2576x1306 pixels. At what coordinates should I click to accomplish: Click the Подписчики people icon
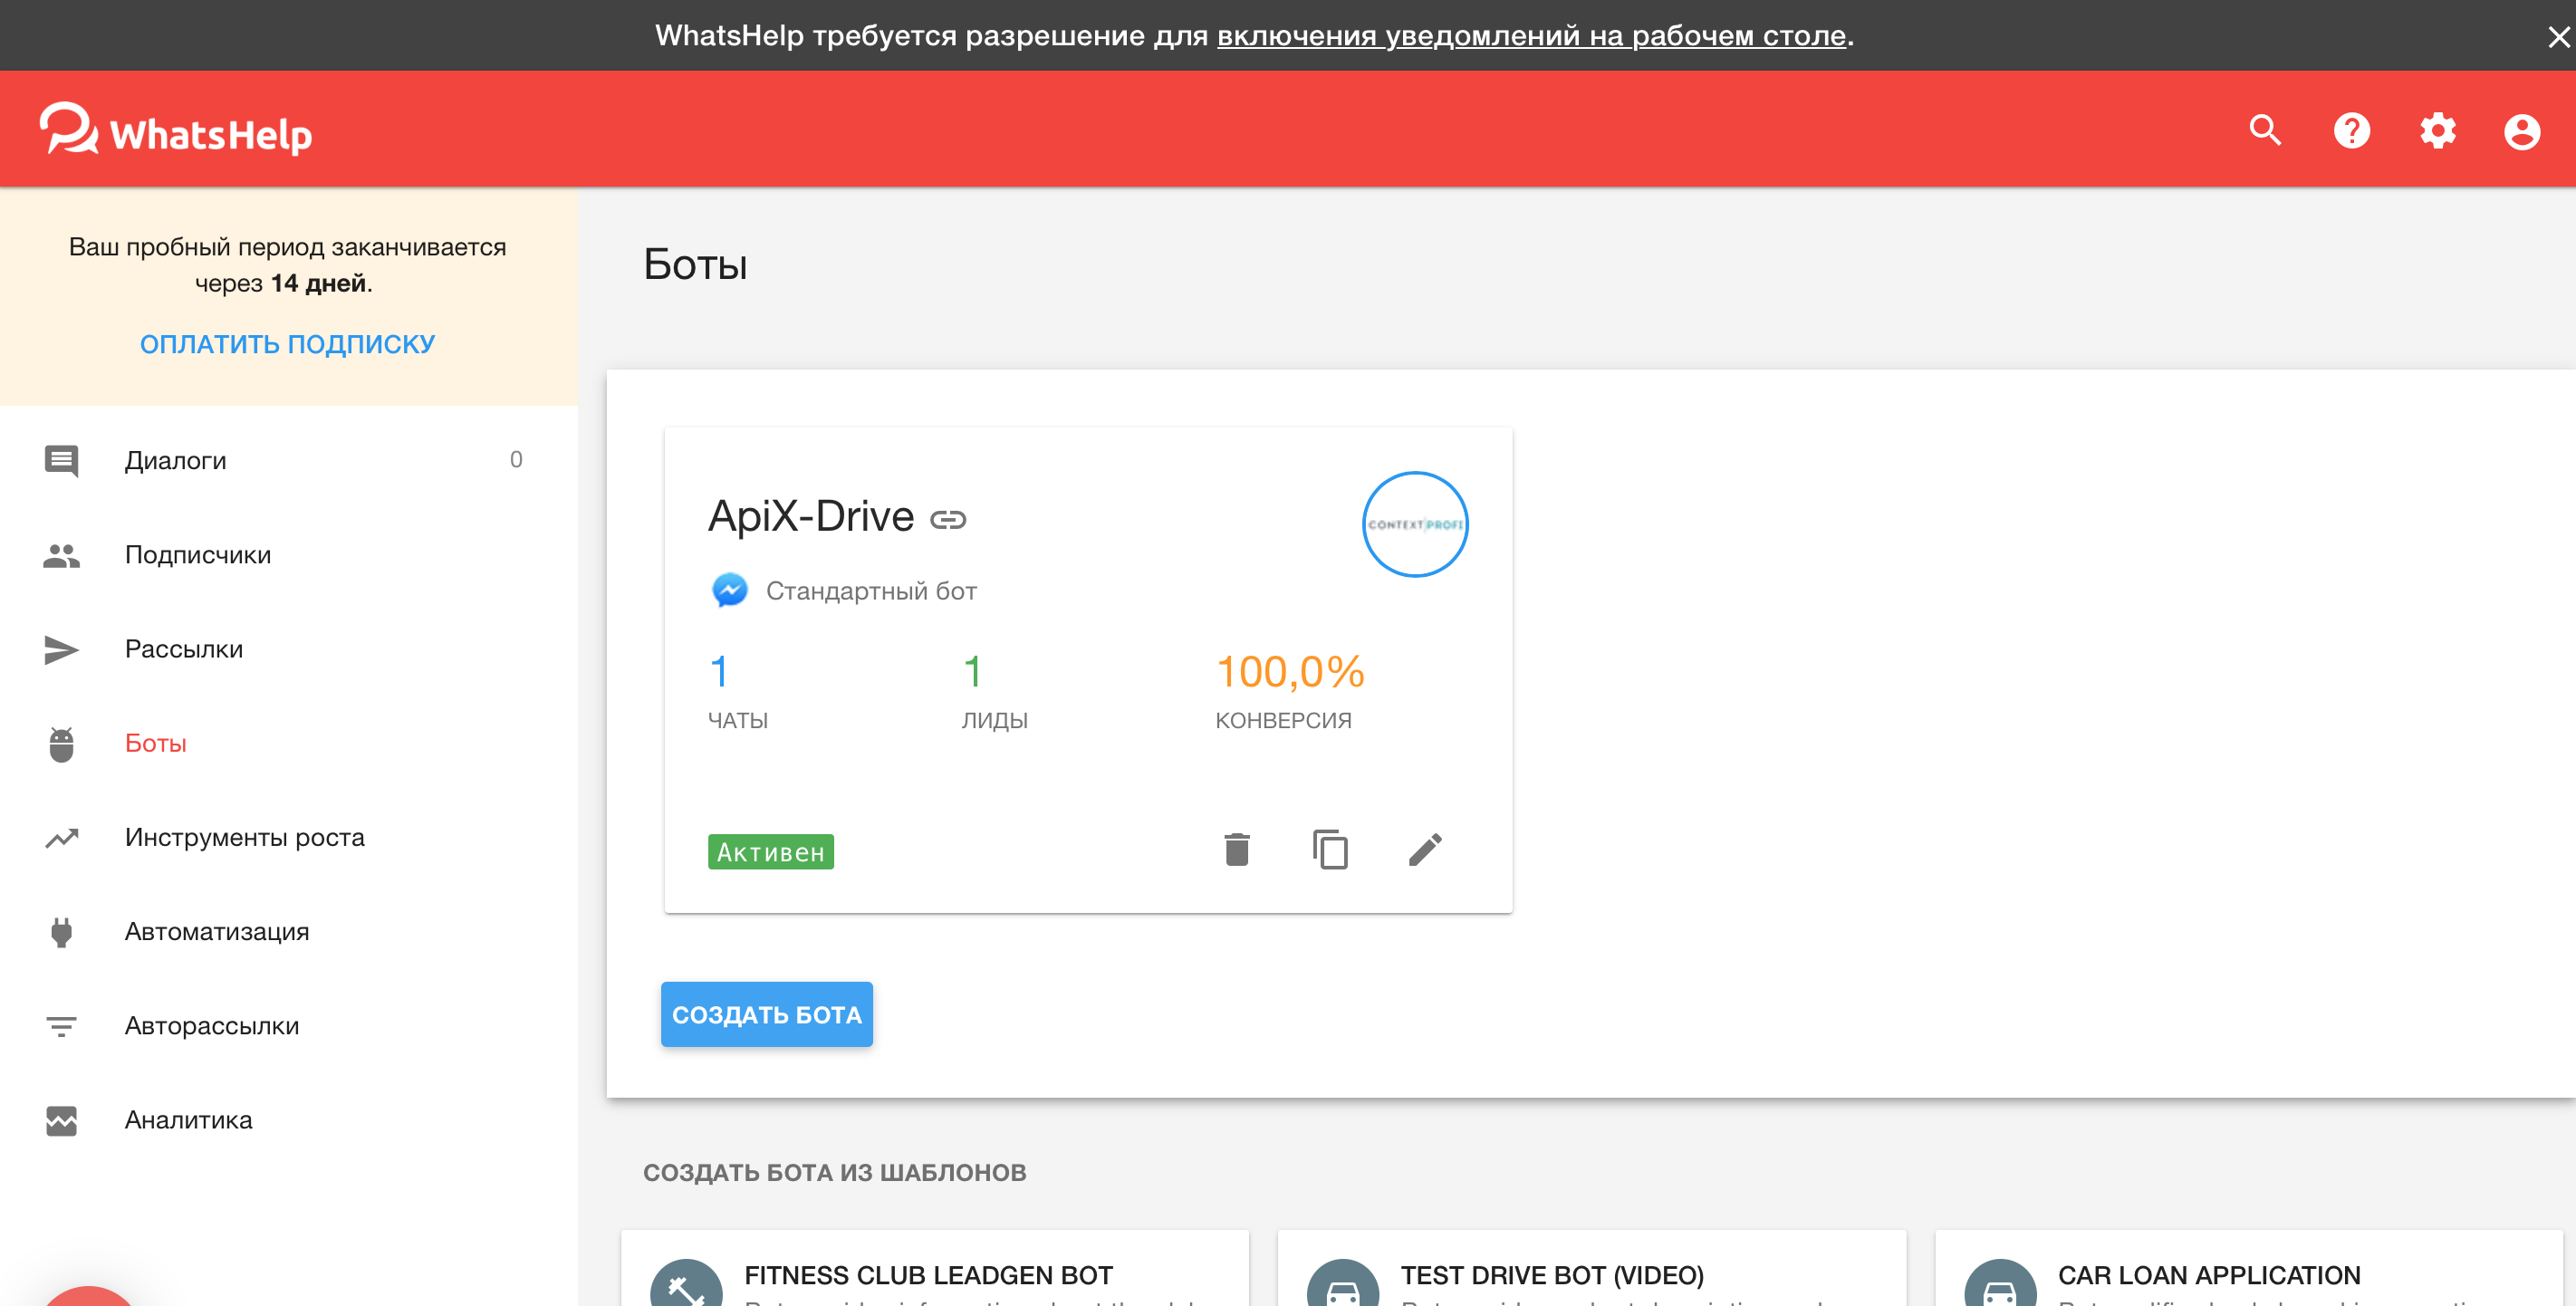[61, 555]
